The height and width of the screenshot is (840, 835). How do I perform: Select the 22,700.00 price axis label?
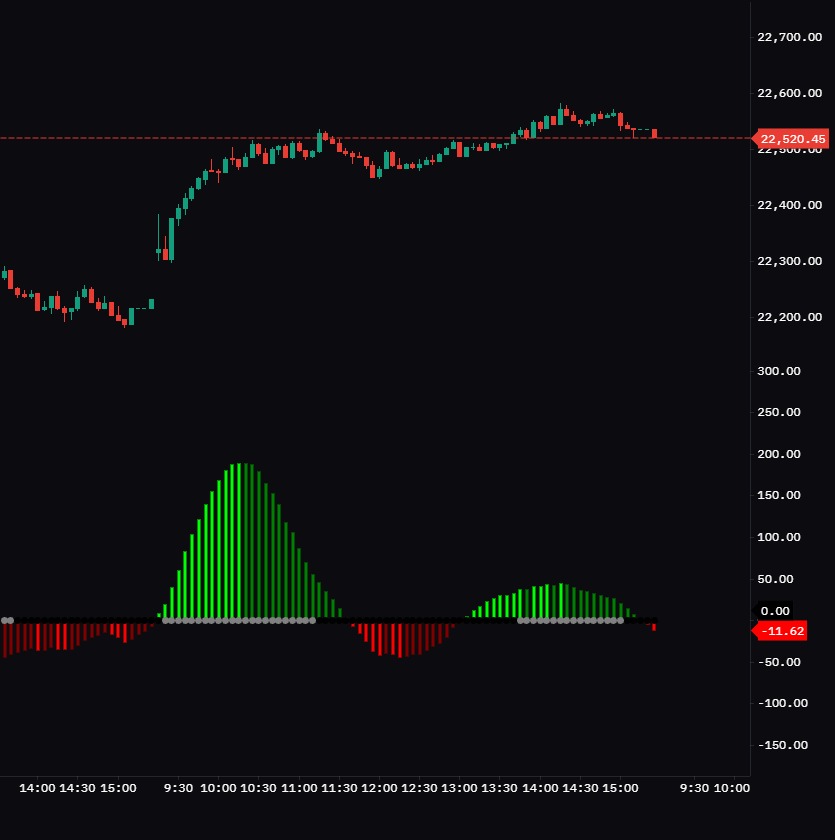(x=789, y=37)
